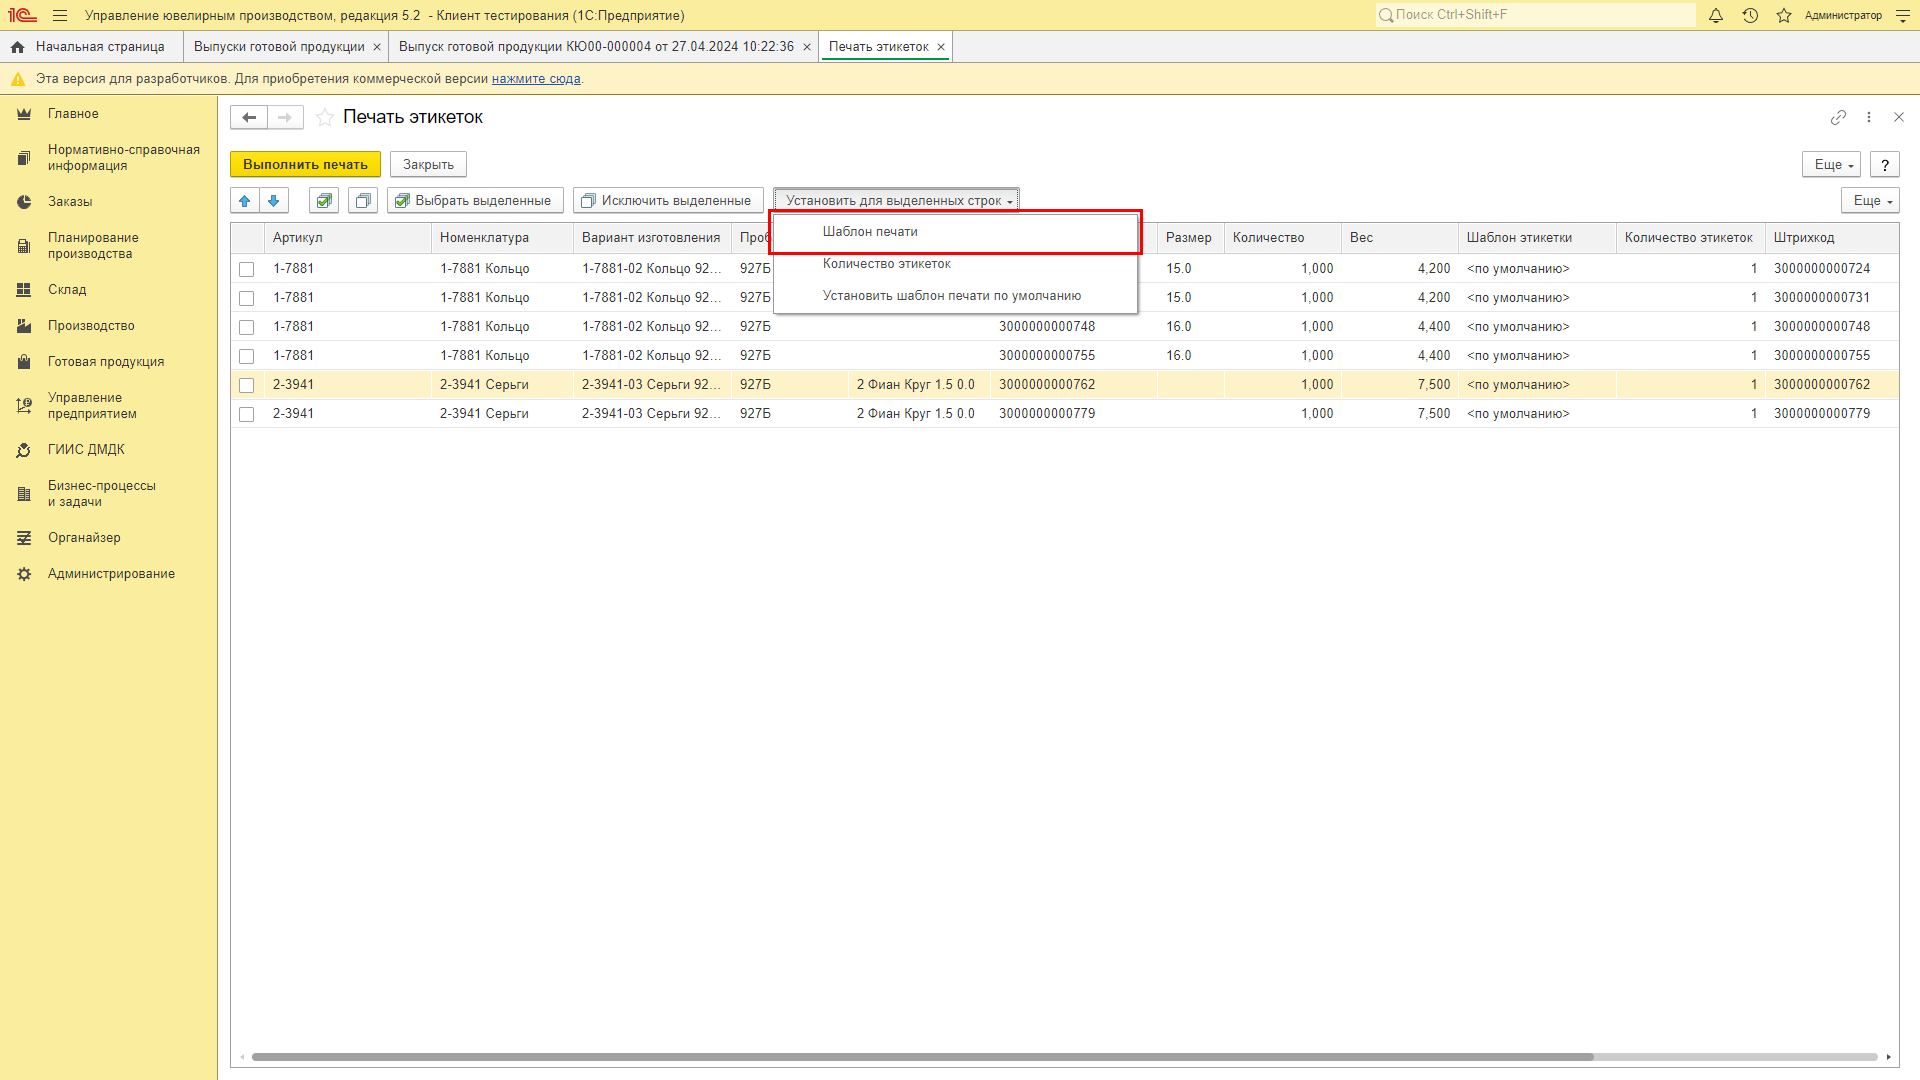
Task: Open the ГИИС ДМДК section icon
Action: point(24,450)
